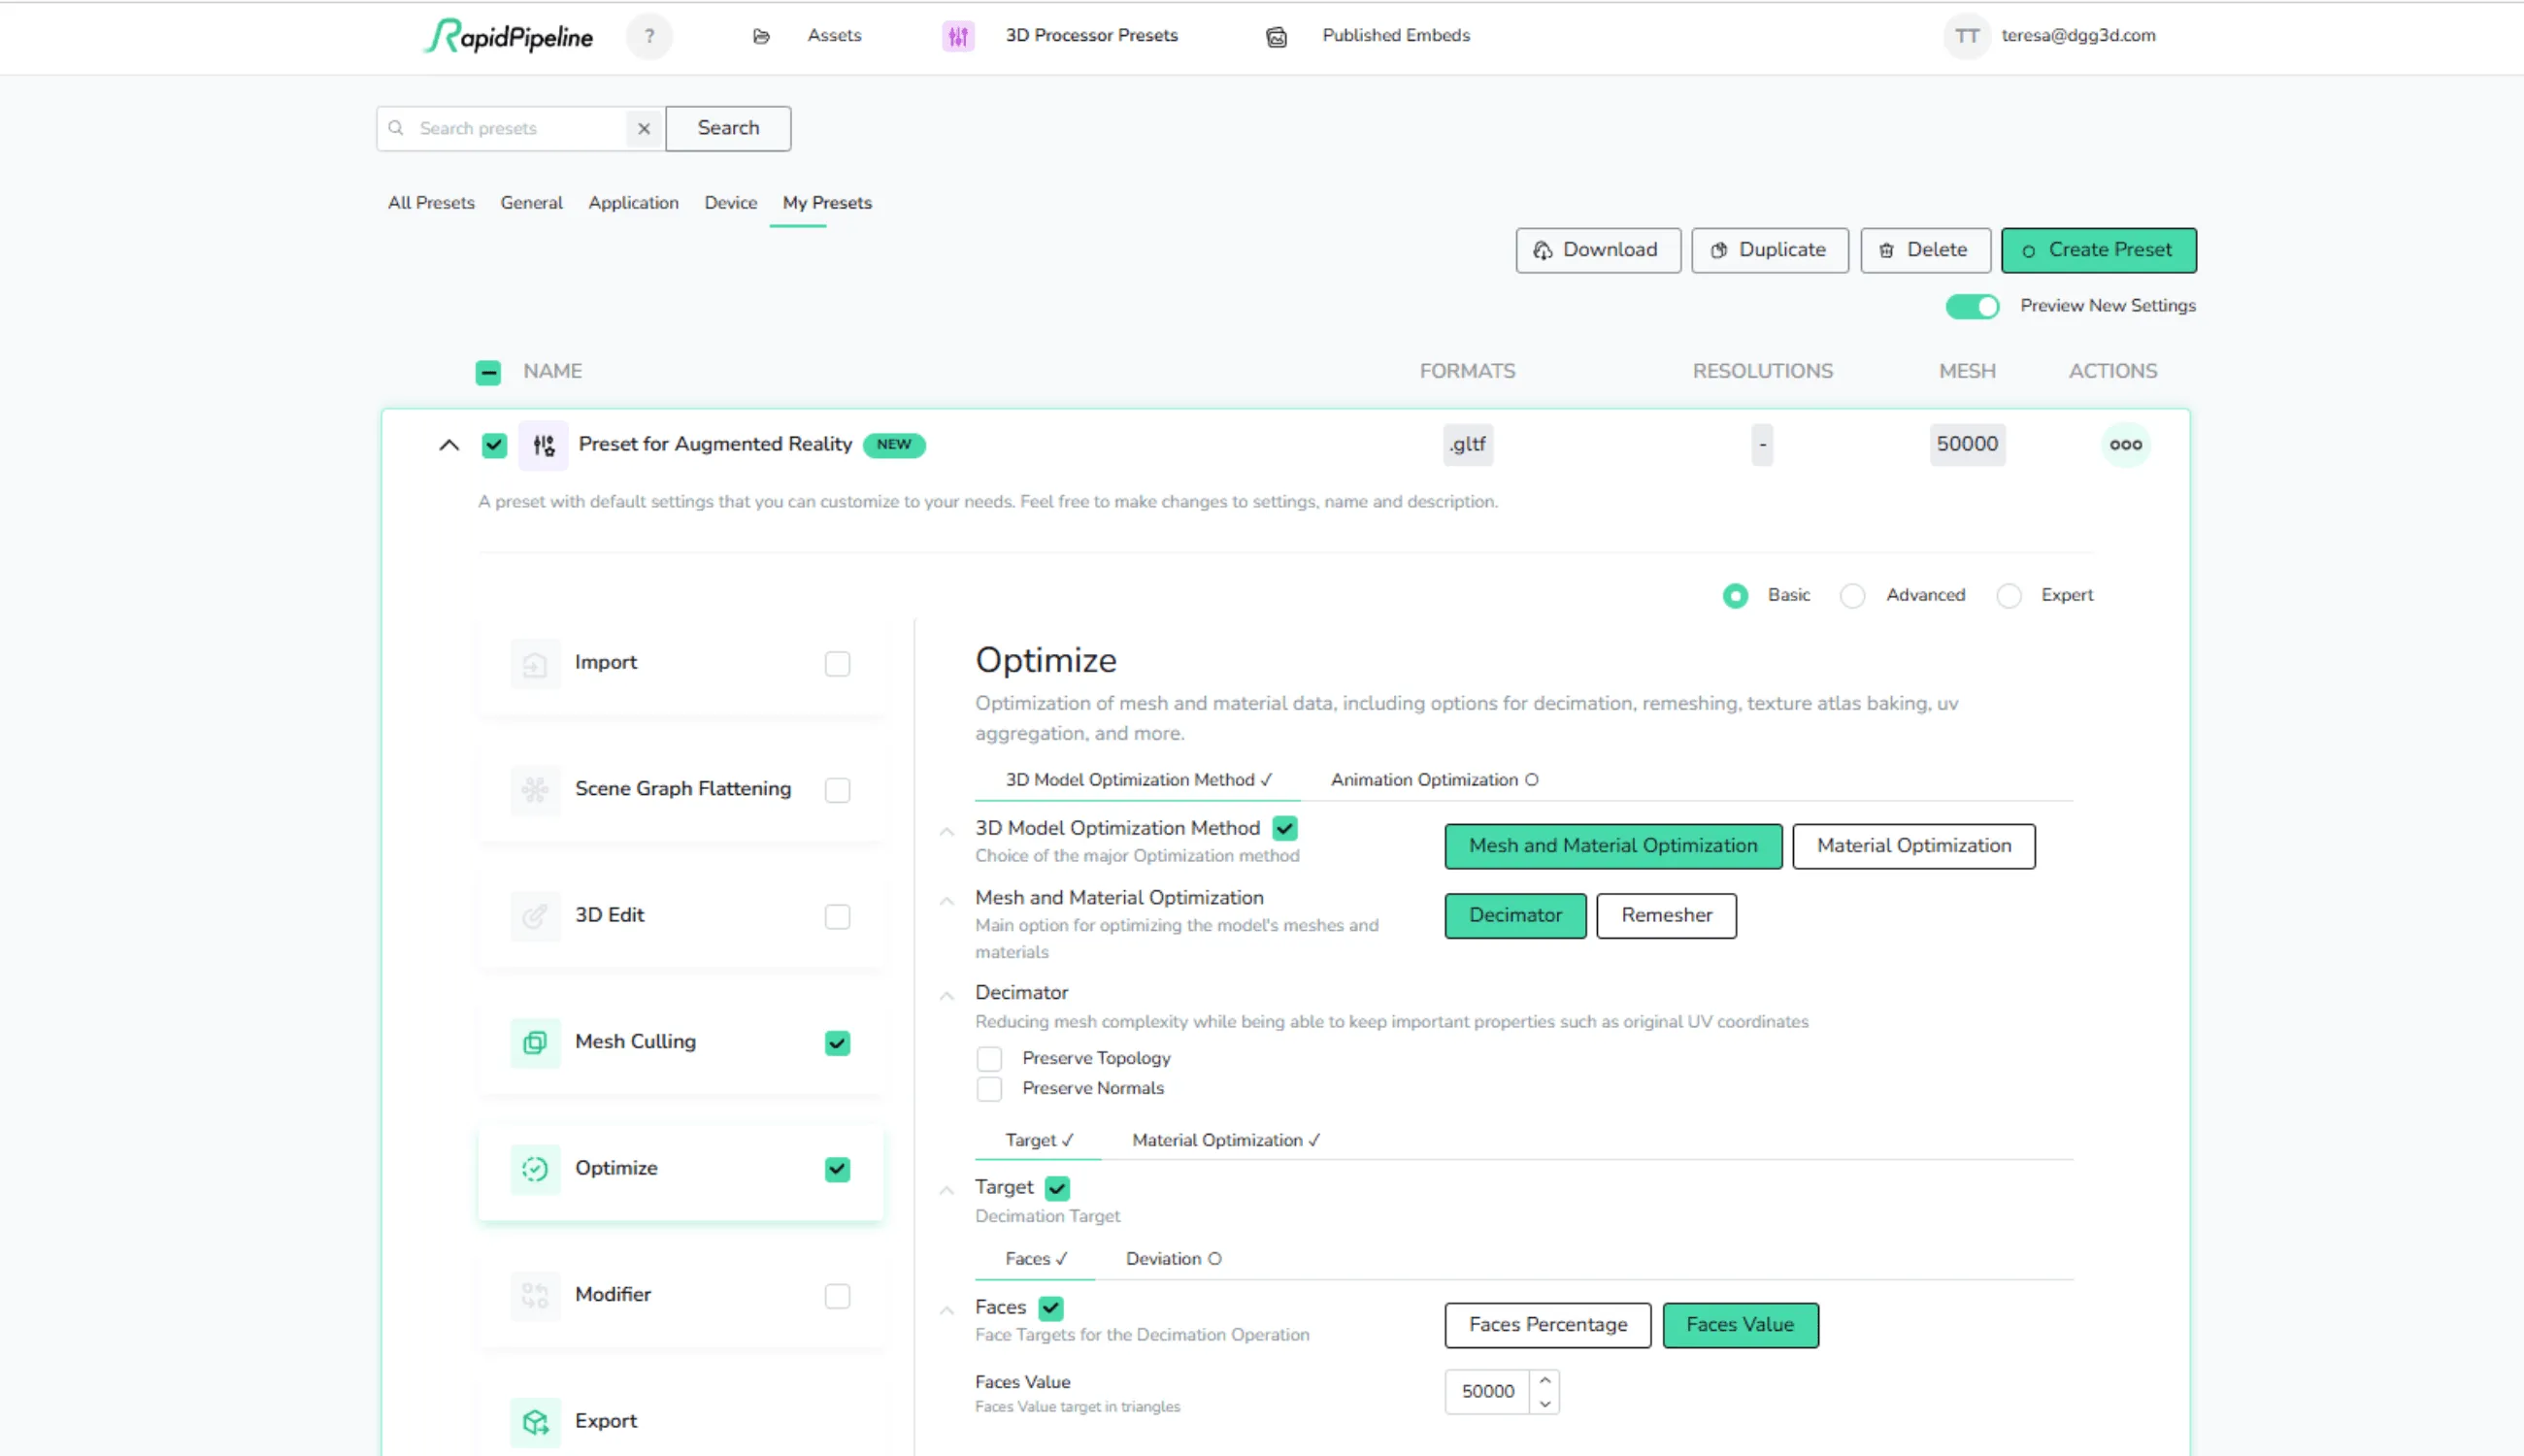
Task: Open the Animation Optimization tab
Action: (x=1433, y=780)
